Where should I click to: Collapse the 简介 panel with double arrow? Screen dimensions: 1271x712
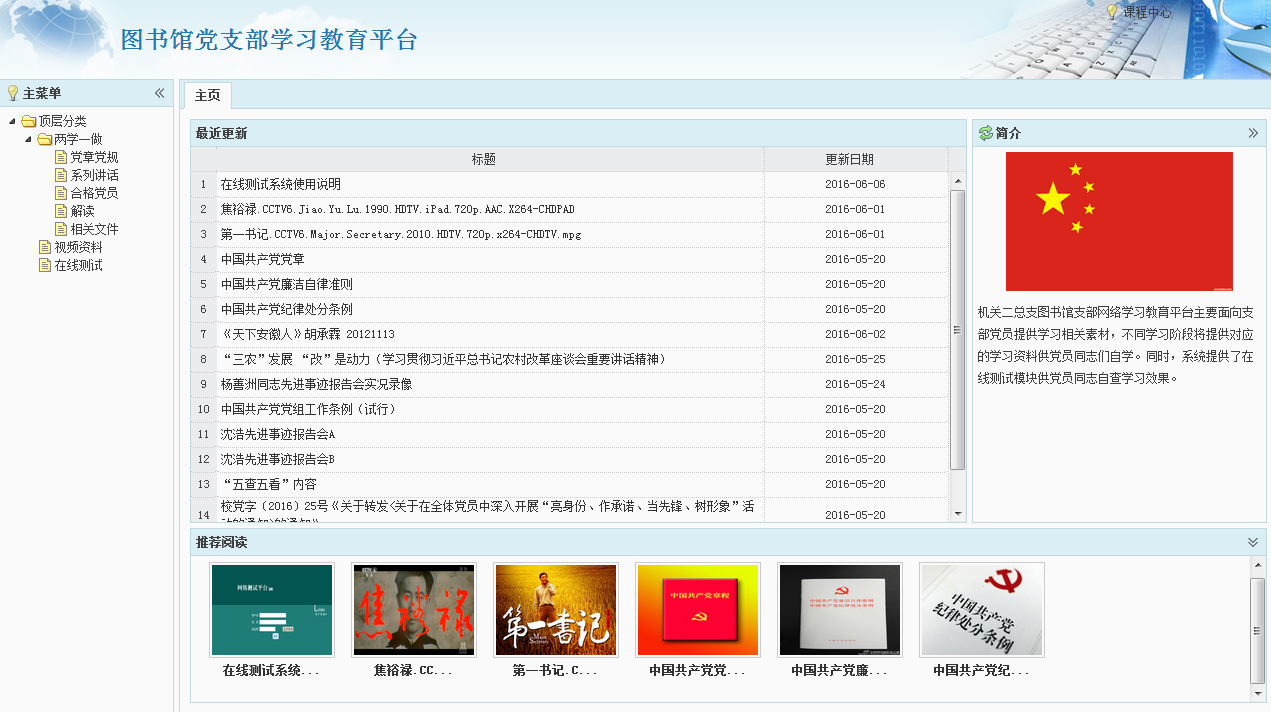point(1253,133)
